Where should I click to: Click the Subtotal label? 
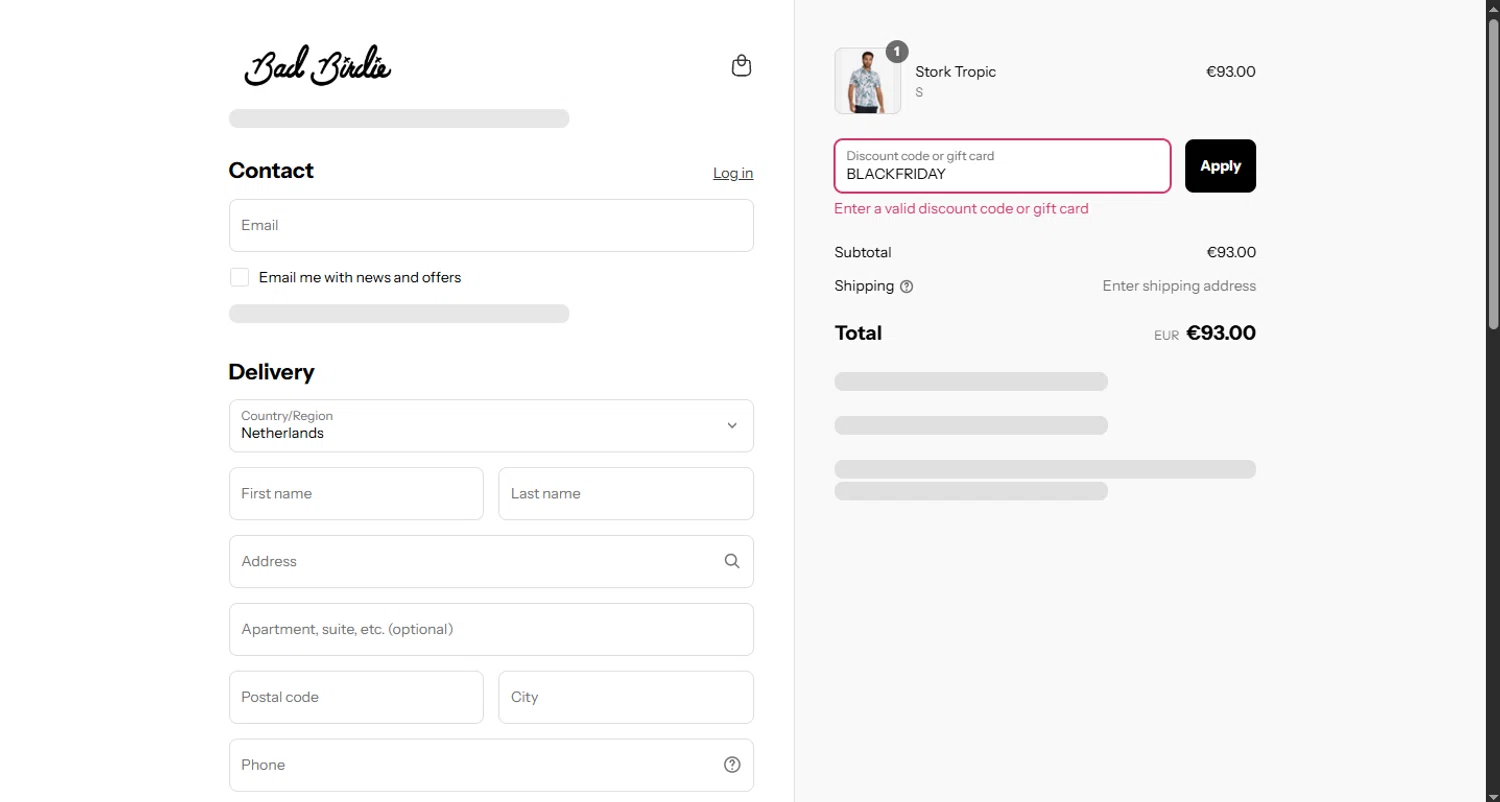[x=863, y=253]
